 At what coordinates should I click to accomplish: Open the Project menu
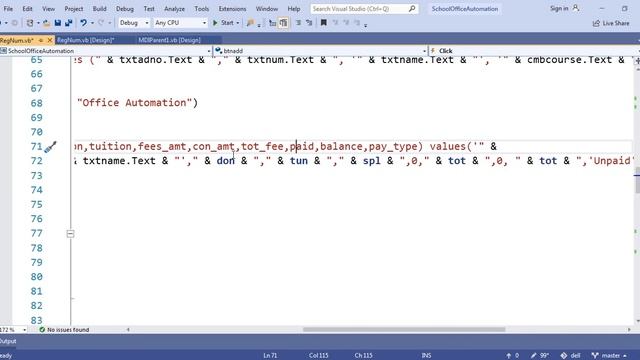tap(74, 9)
